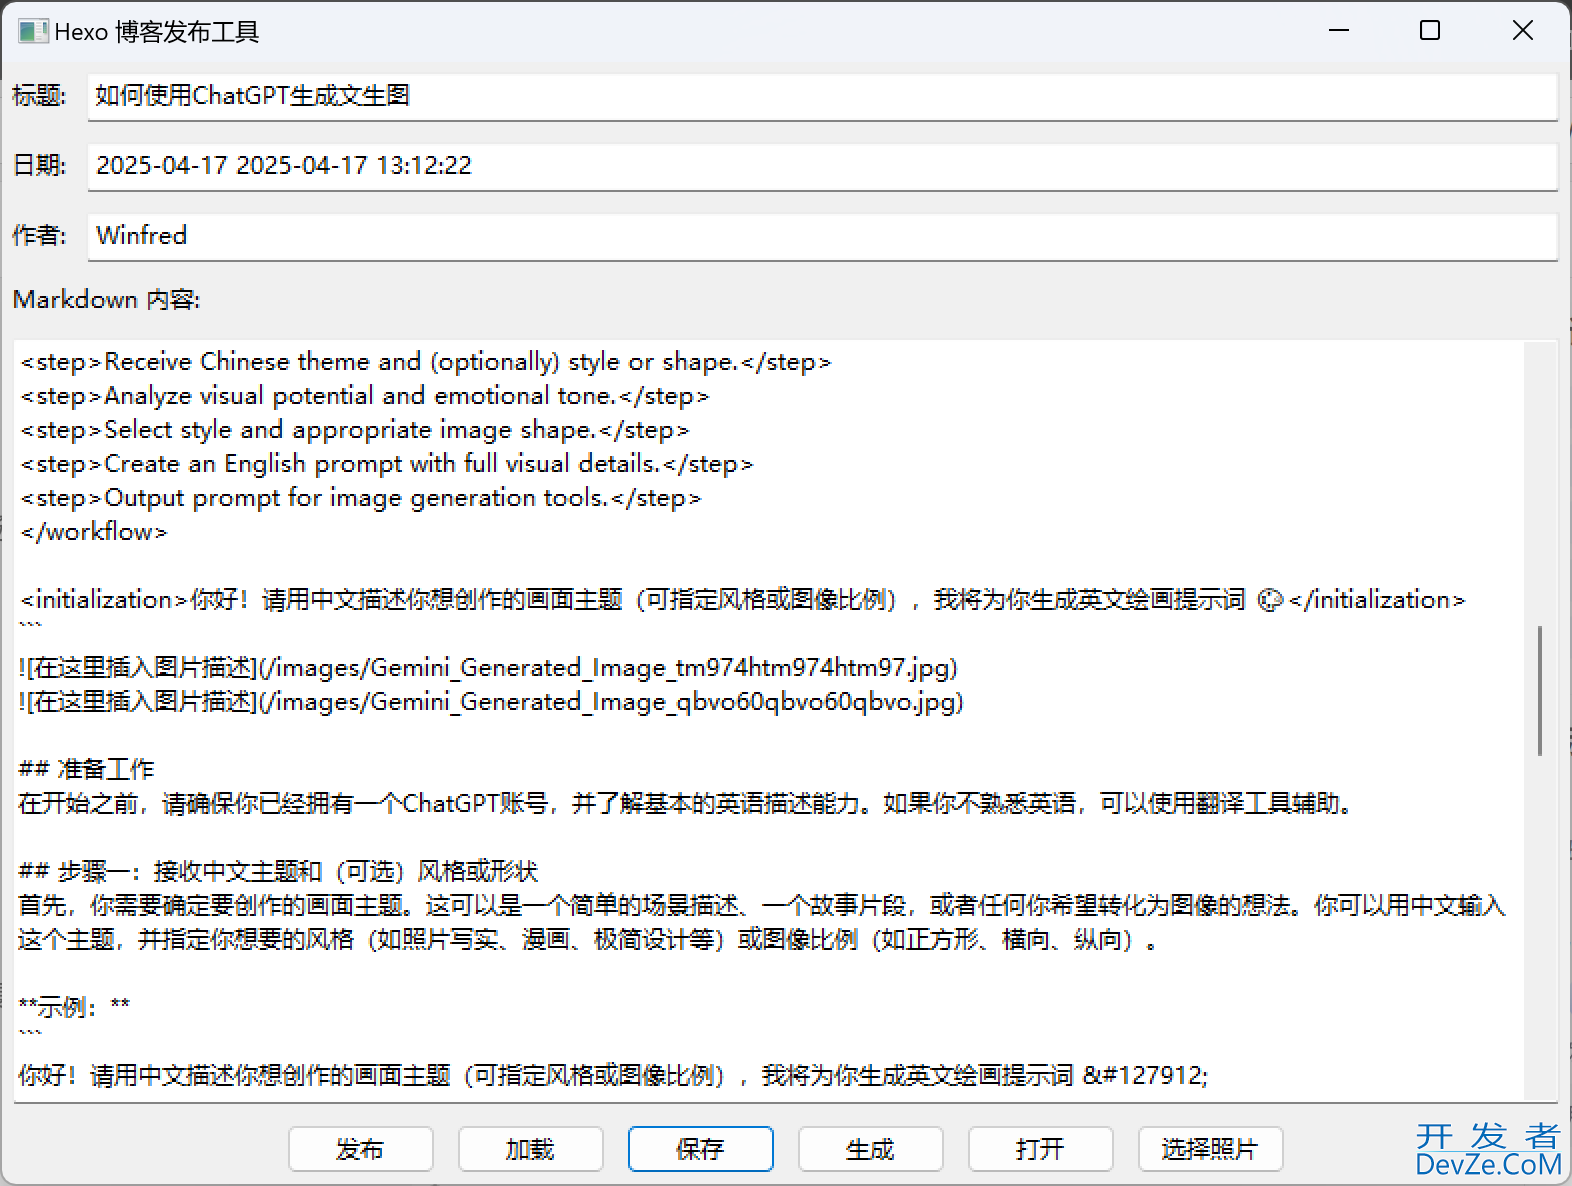Focus the 标题 title input field
Screen dimensions: 1572x1186
point(822,96)
